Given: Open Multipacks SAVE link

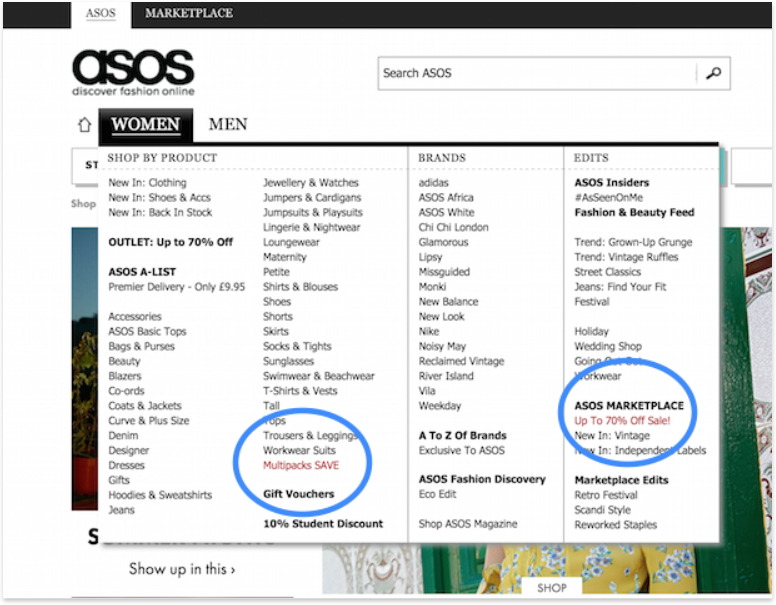Looking at the screenshot, I should pyautogui.click(x=301, y=465).
